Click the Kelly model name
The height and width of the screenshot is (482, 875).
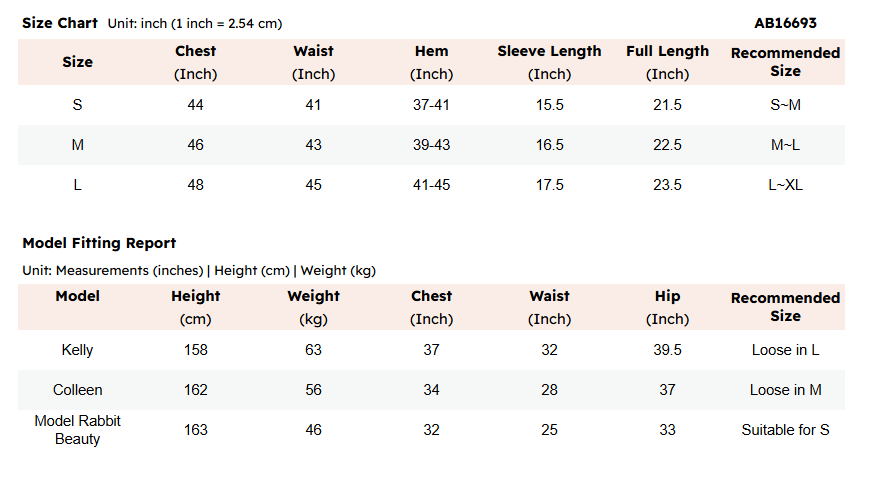click(78, 350)
